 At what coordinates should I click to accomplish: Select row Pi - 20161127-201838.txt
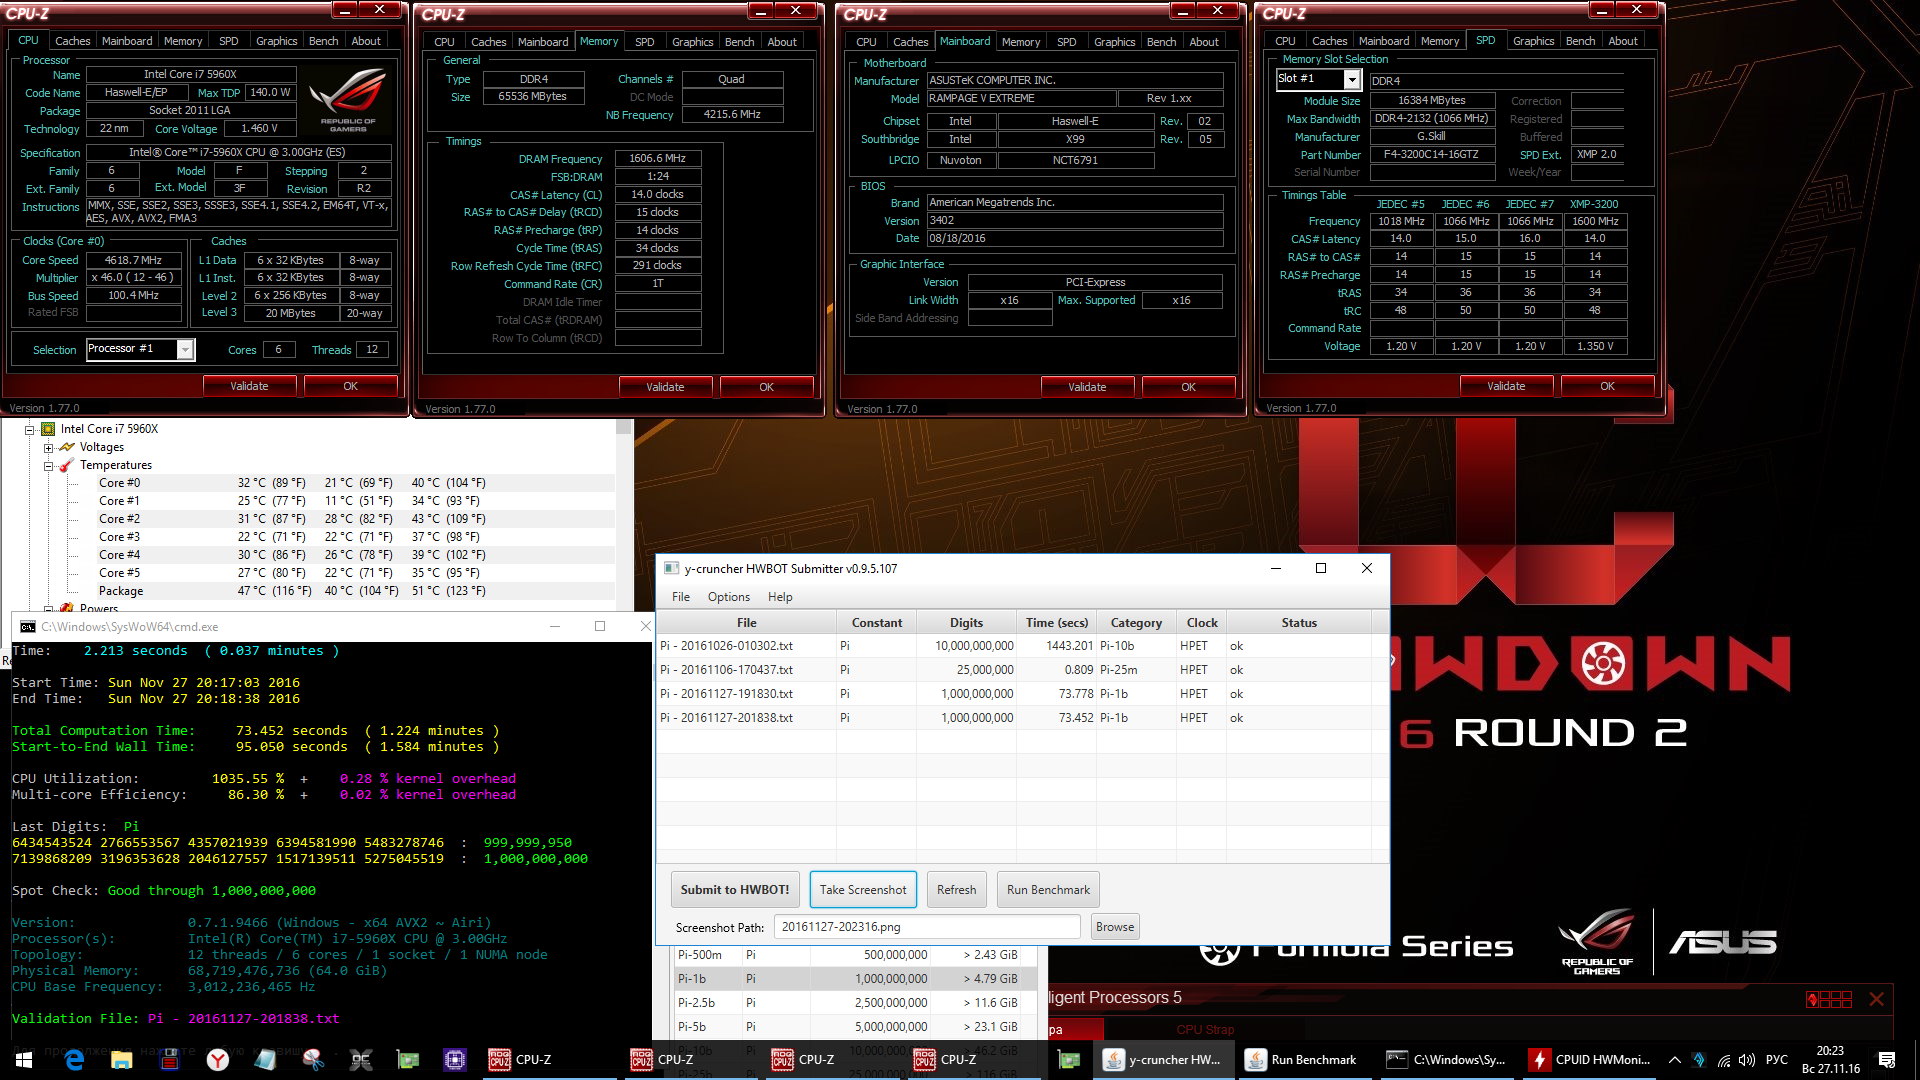(x=1014, y=718)
